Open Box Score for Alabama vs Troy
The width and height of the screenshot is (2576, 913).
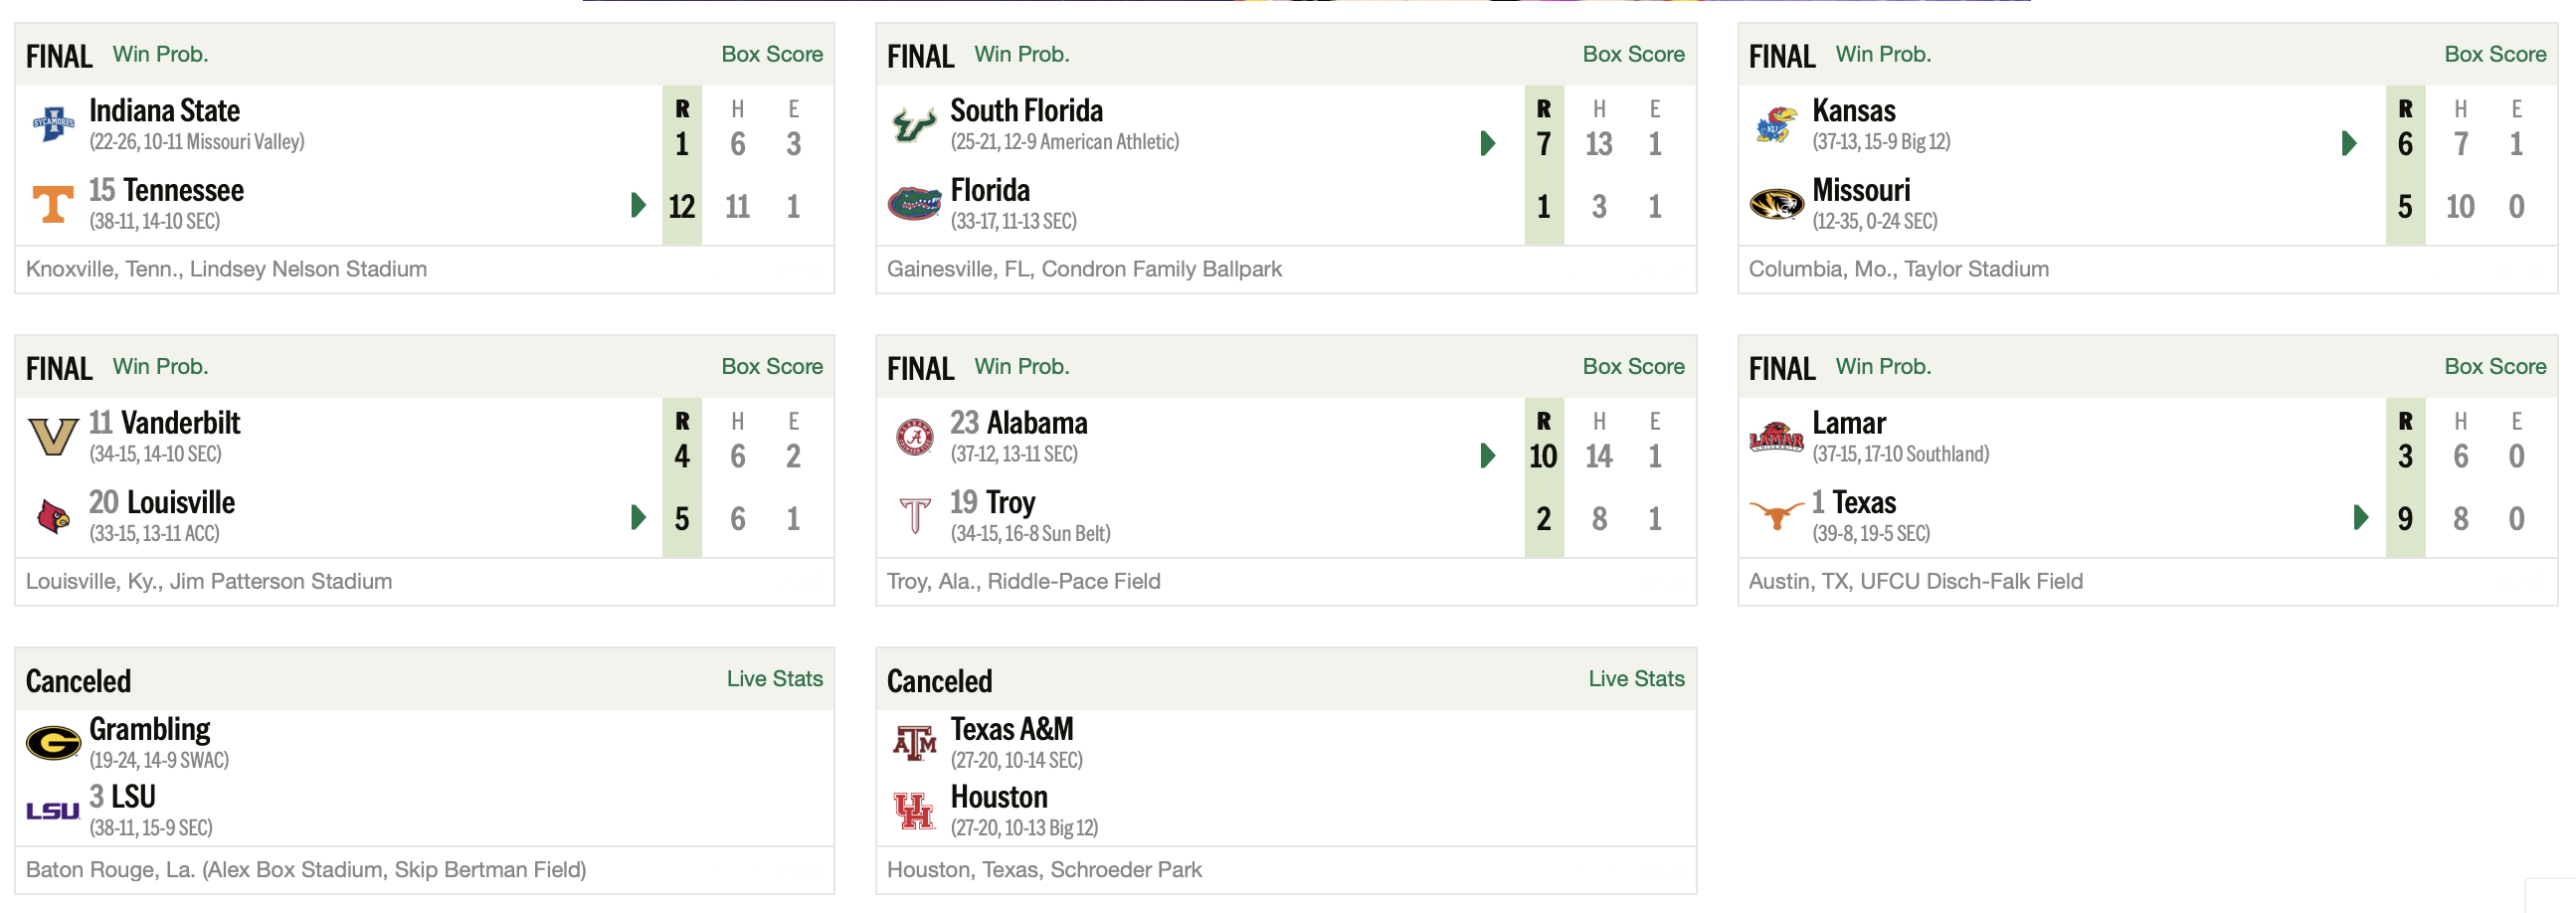(x=1633, y=366)
